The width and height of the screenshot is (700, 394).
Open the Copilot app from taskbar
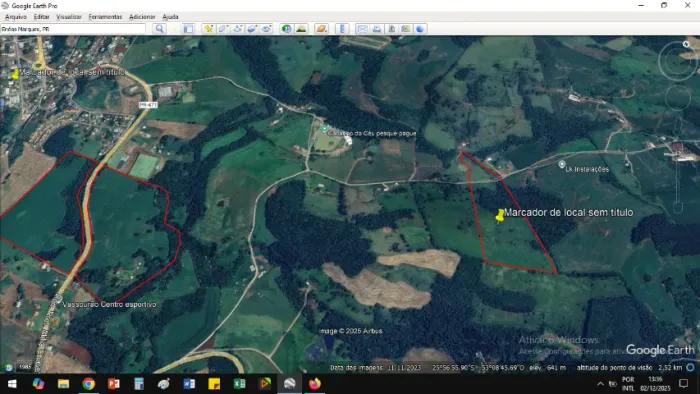pyautogui.click(x=38, y=384)
